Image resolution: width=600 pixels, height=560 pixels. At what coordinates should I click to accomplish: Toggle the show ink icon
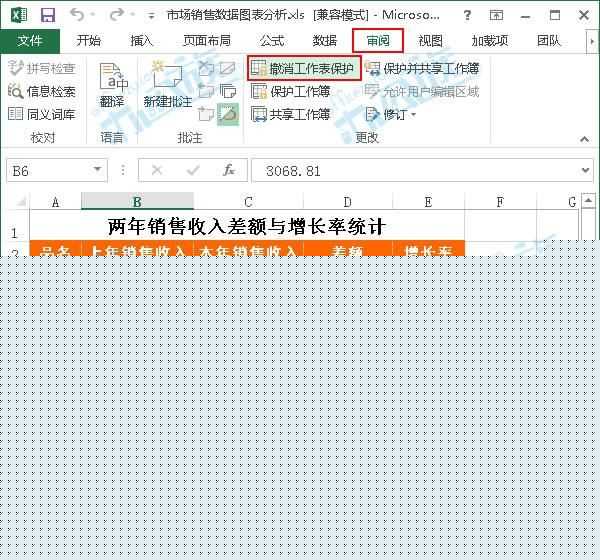[228, 114]
